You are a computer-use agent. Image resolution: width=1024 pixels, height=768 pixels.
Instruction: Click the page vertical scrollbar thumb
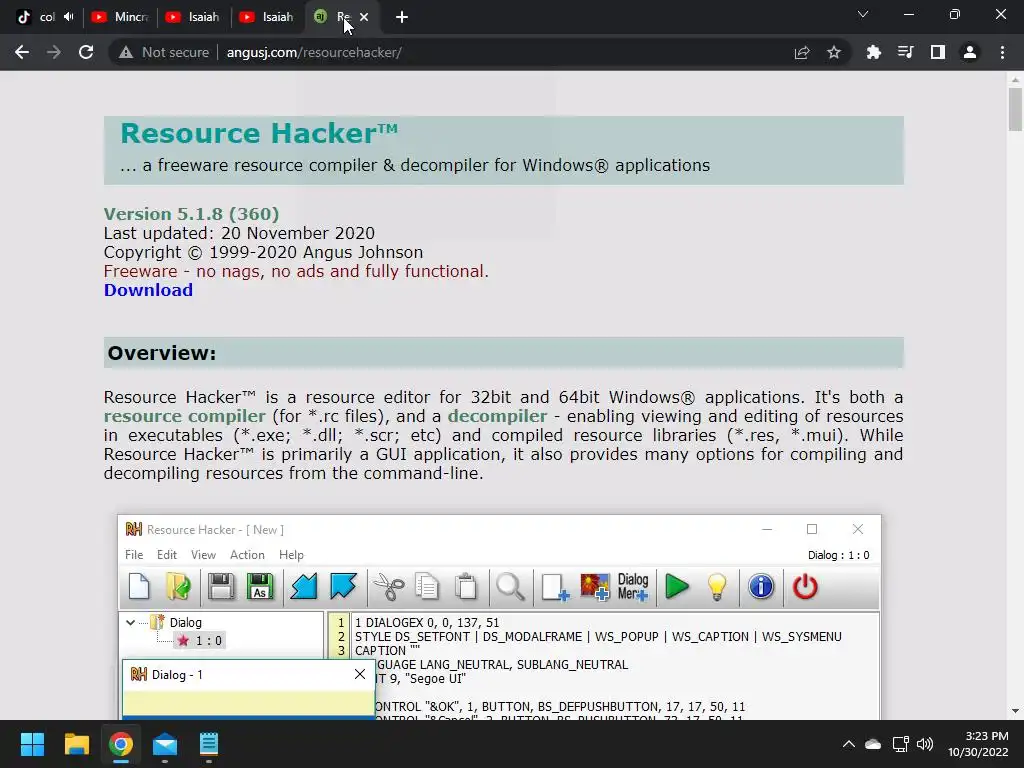point(1015,108)
